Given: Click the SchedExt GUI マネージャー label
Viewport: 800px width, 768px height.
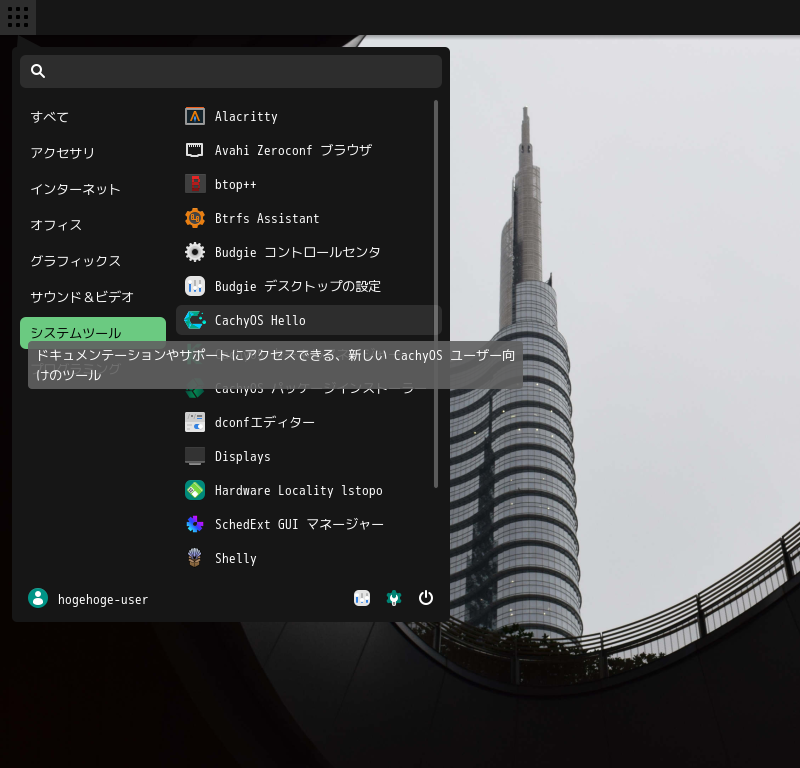Looking at the screenshot, I should tap(299, 524).
